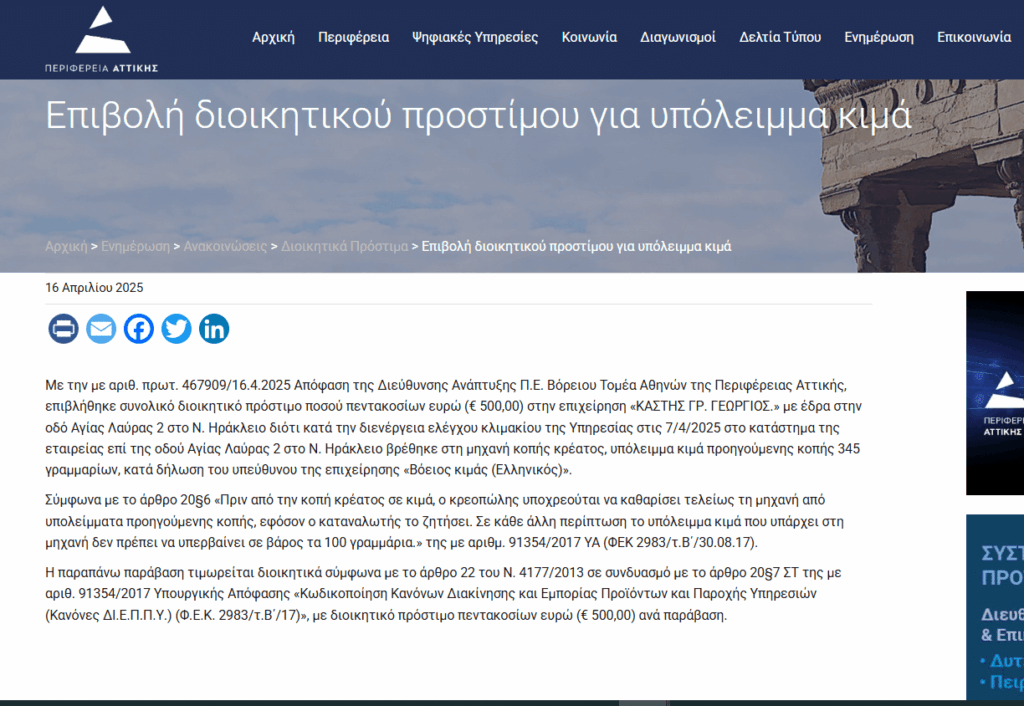Open the Αρχική menu item
Viewport: 1024px width, 706px height.
tap(273, 37)
